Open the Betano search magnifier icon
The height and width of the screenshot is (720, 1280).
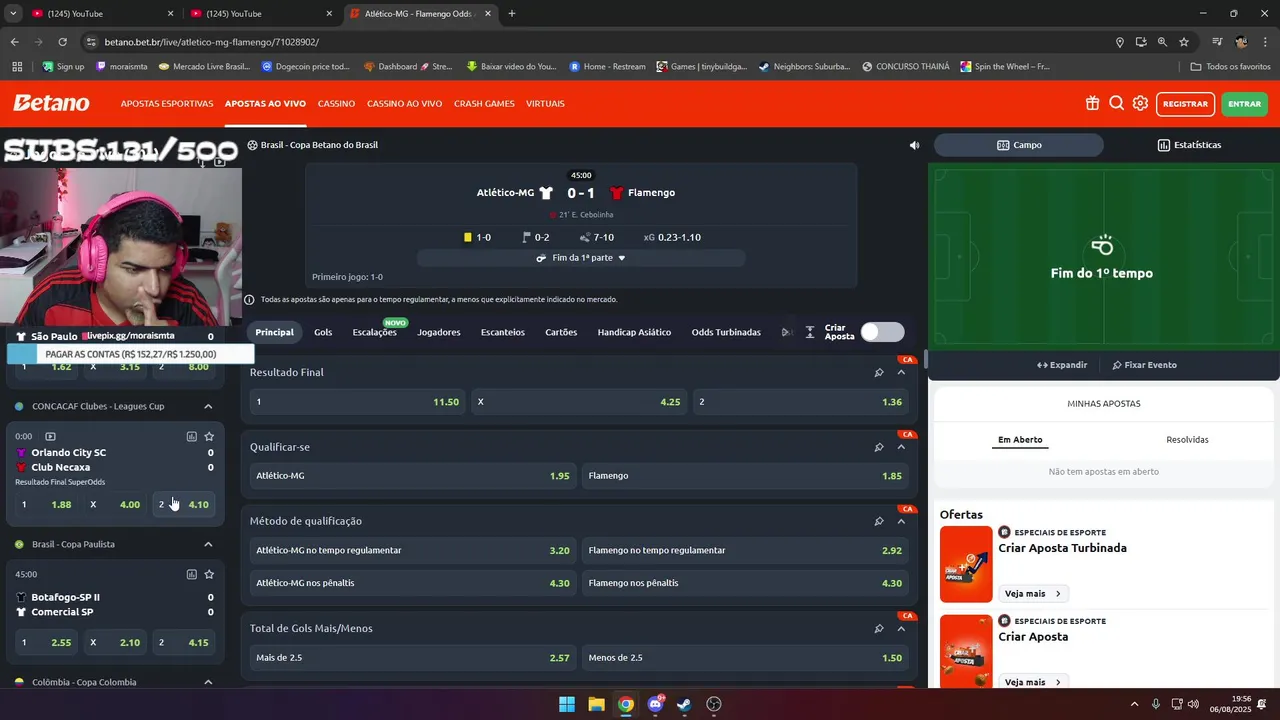pyautogui.click(x=1116, y=103)
